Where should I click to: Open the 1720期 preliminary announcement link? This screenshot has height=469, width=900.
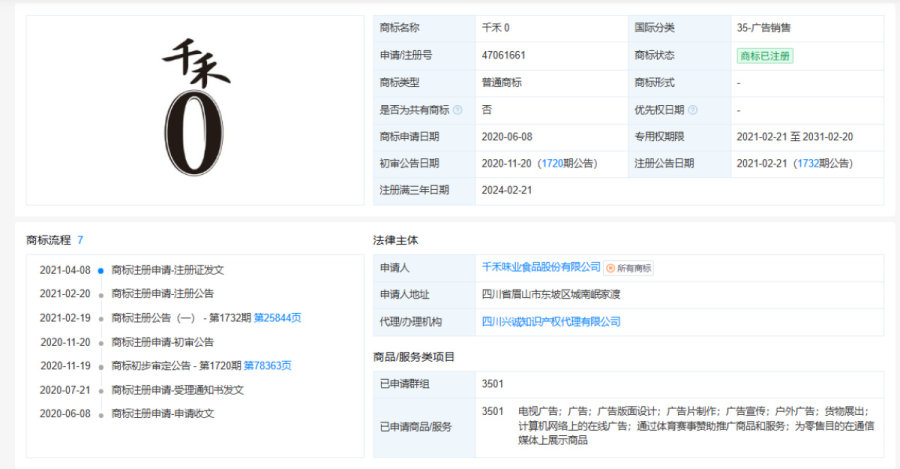pos(555,163)
